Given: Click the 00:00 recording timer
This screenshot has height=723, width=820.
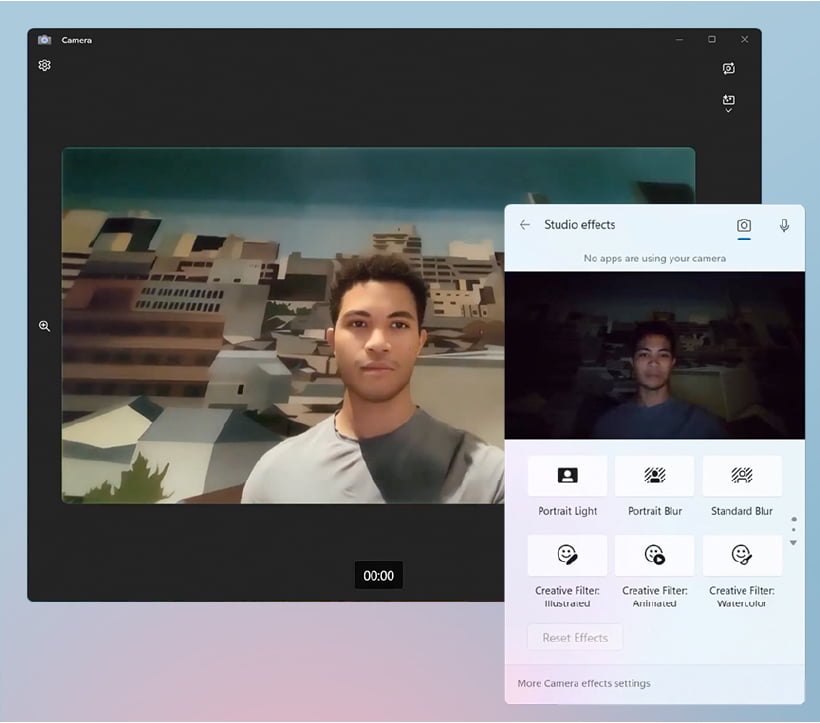Looking at the screenshot, I should (379, 576).
